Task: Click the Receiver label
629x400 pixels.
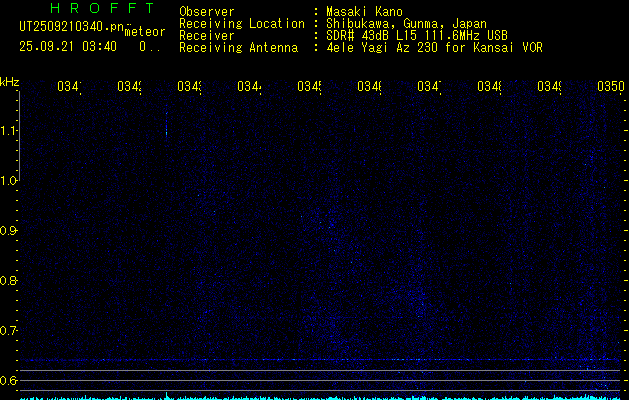Action: 207,36
